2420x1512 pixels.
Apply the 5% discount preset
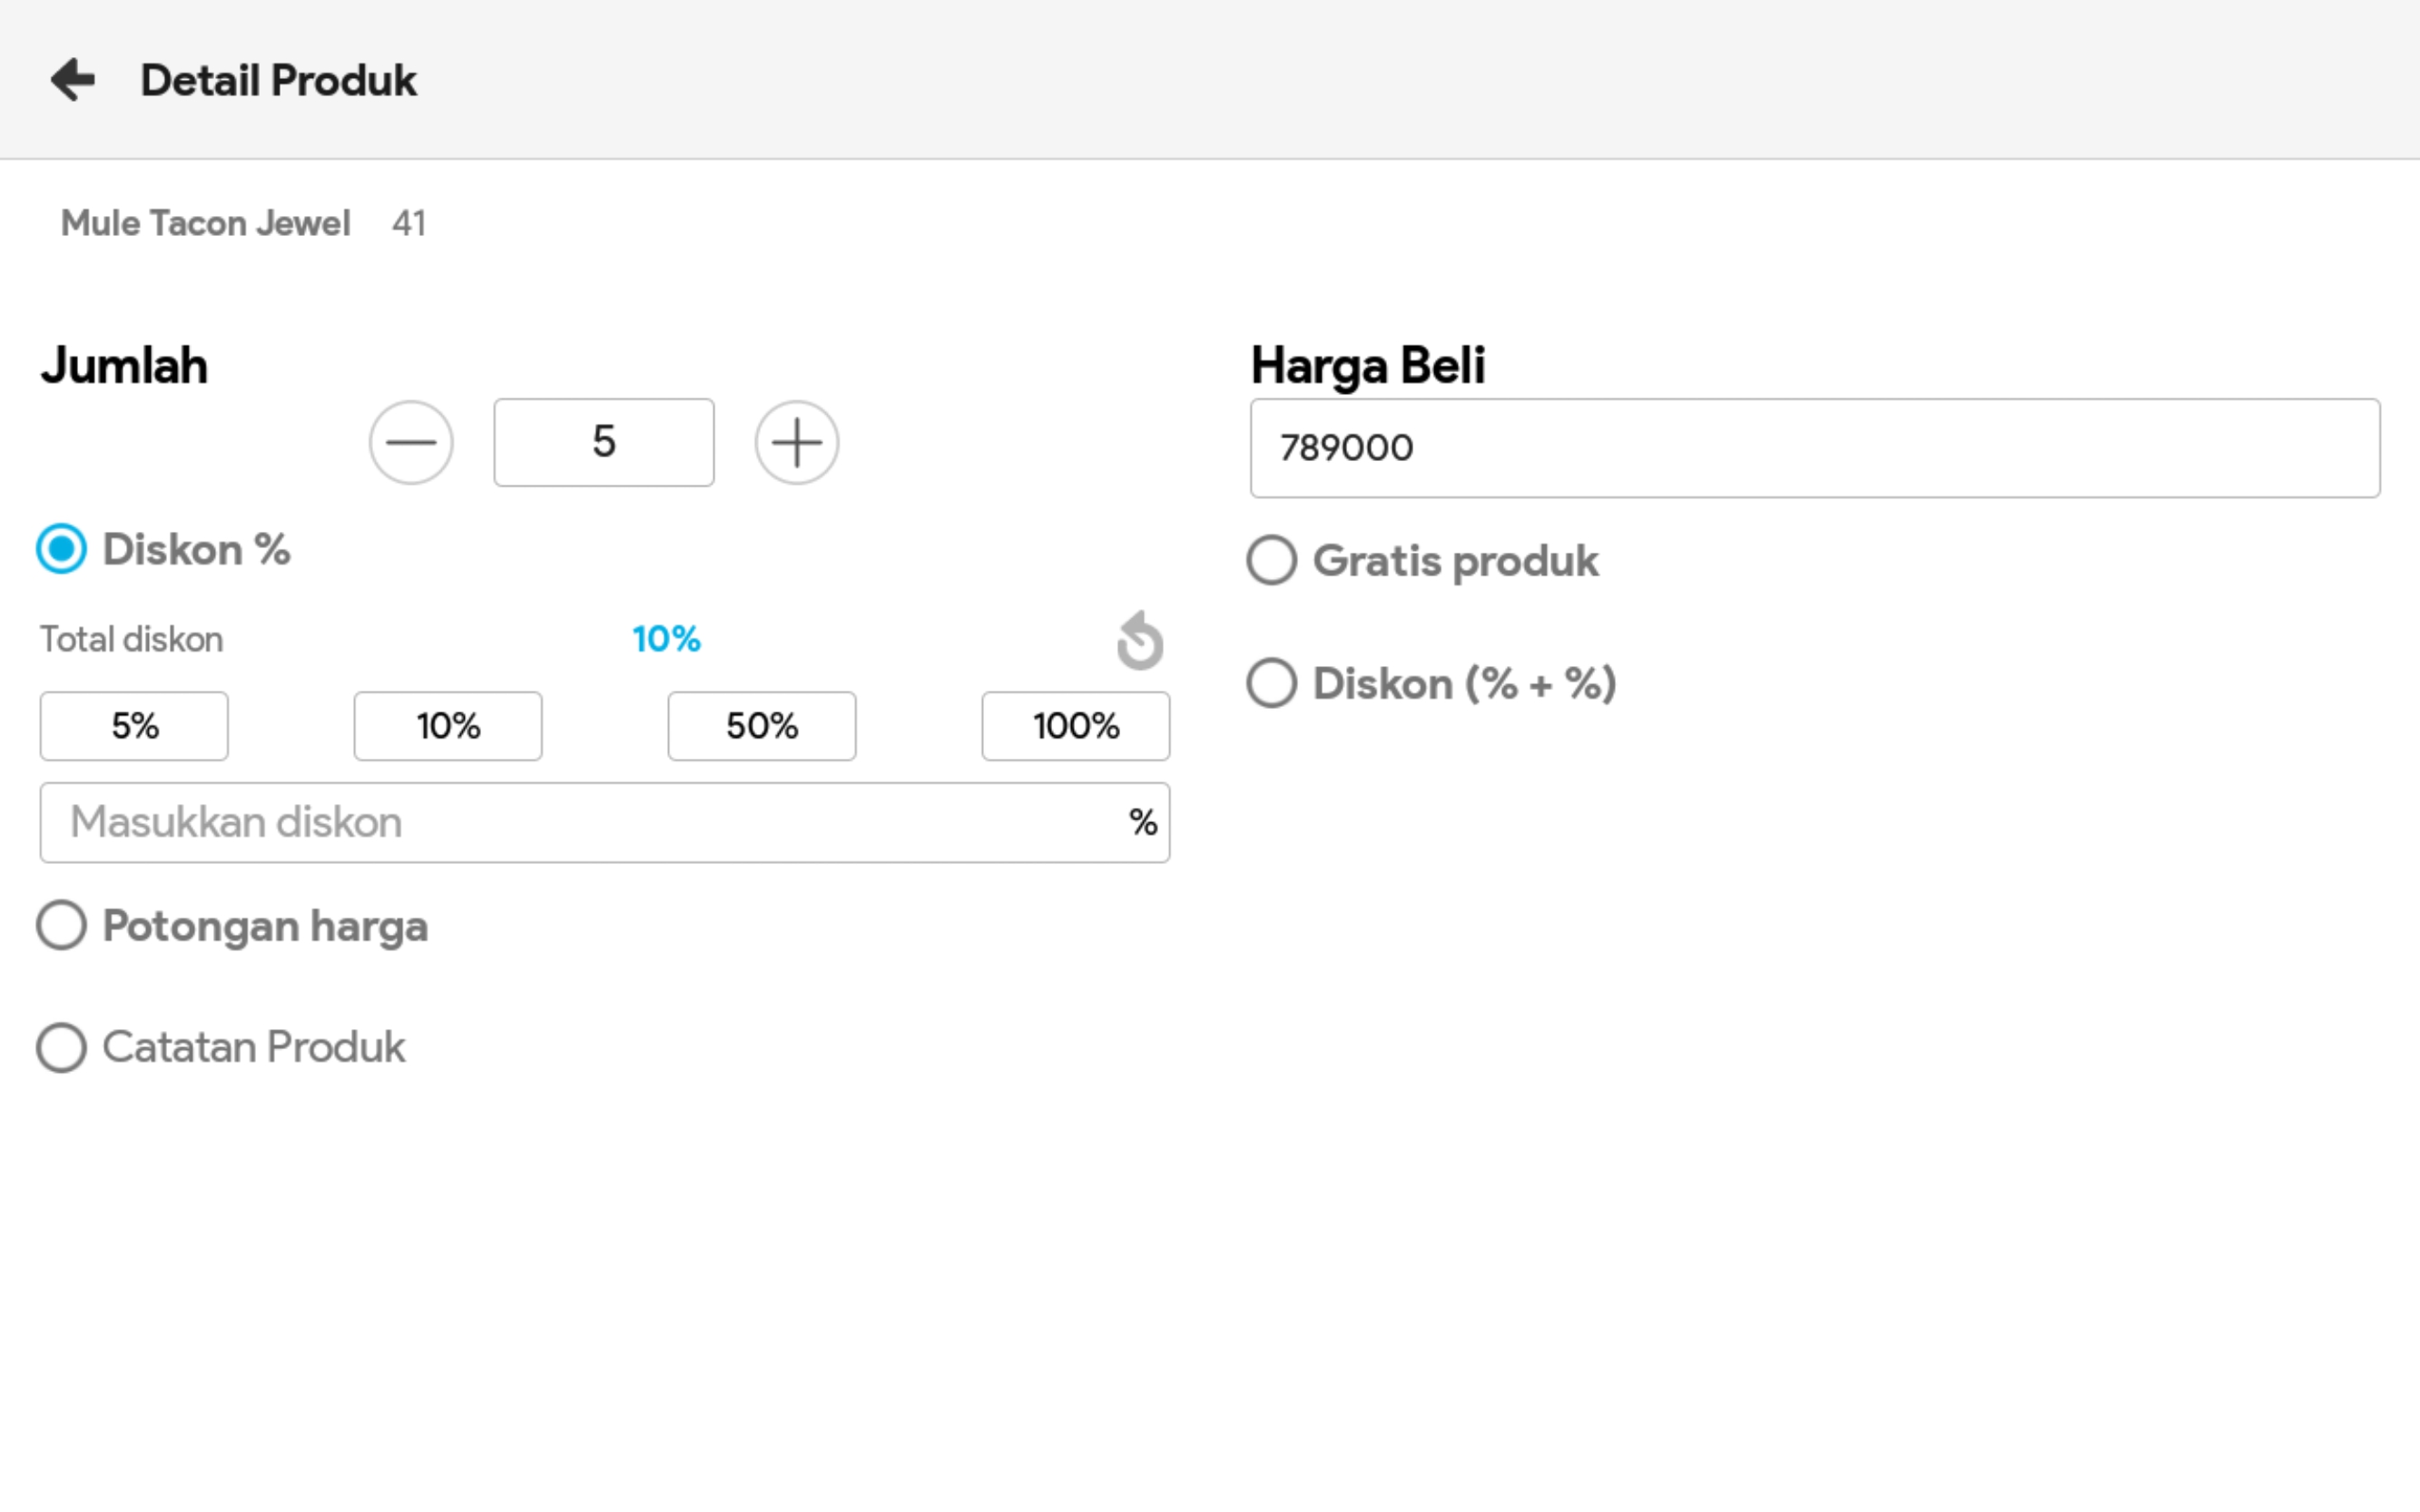(134, 726)
